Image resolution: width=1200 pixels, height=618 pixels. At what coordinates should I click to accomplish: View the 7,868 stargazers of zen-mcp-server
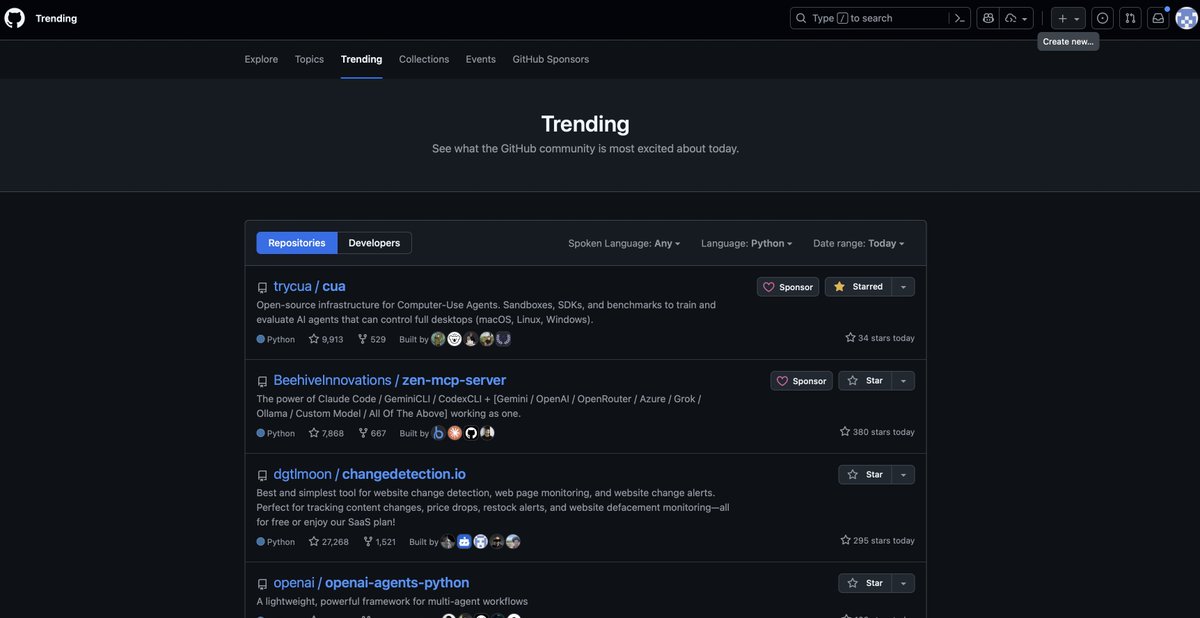click(x=326, y=433)
